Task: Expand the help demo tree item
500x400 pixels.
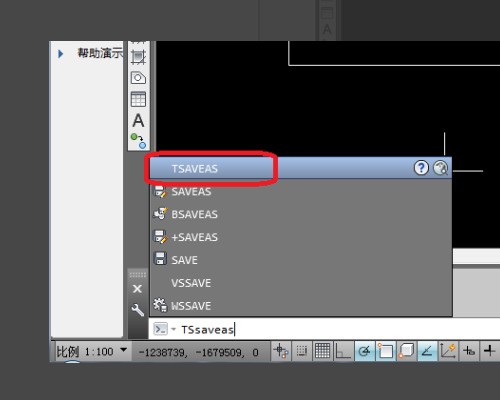Action: point(60,54)
